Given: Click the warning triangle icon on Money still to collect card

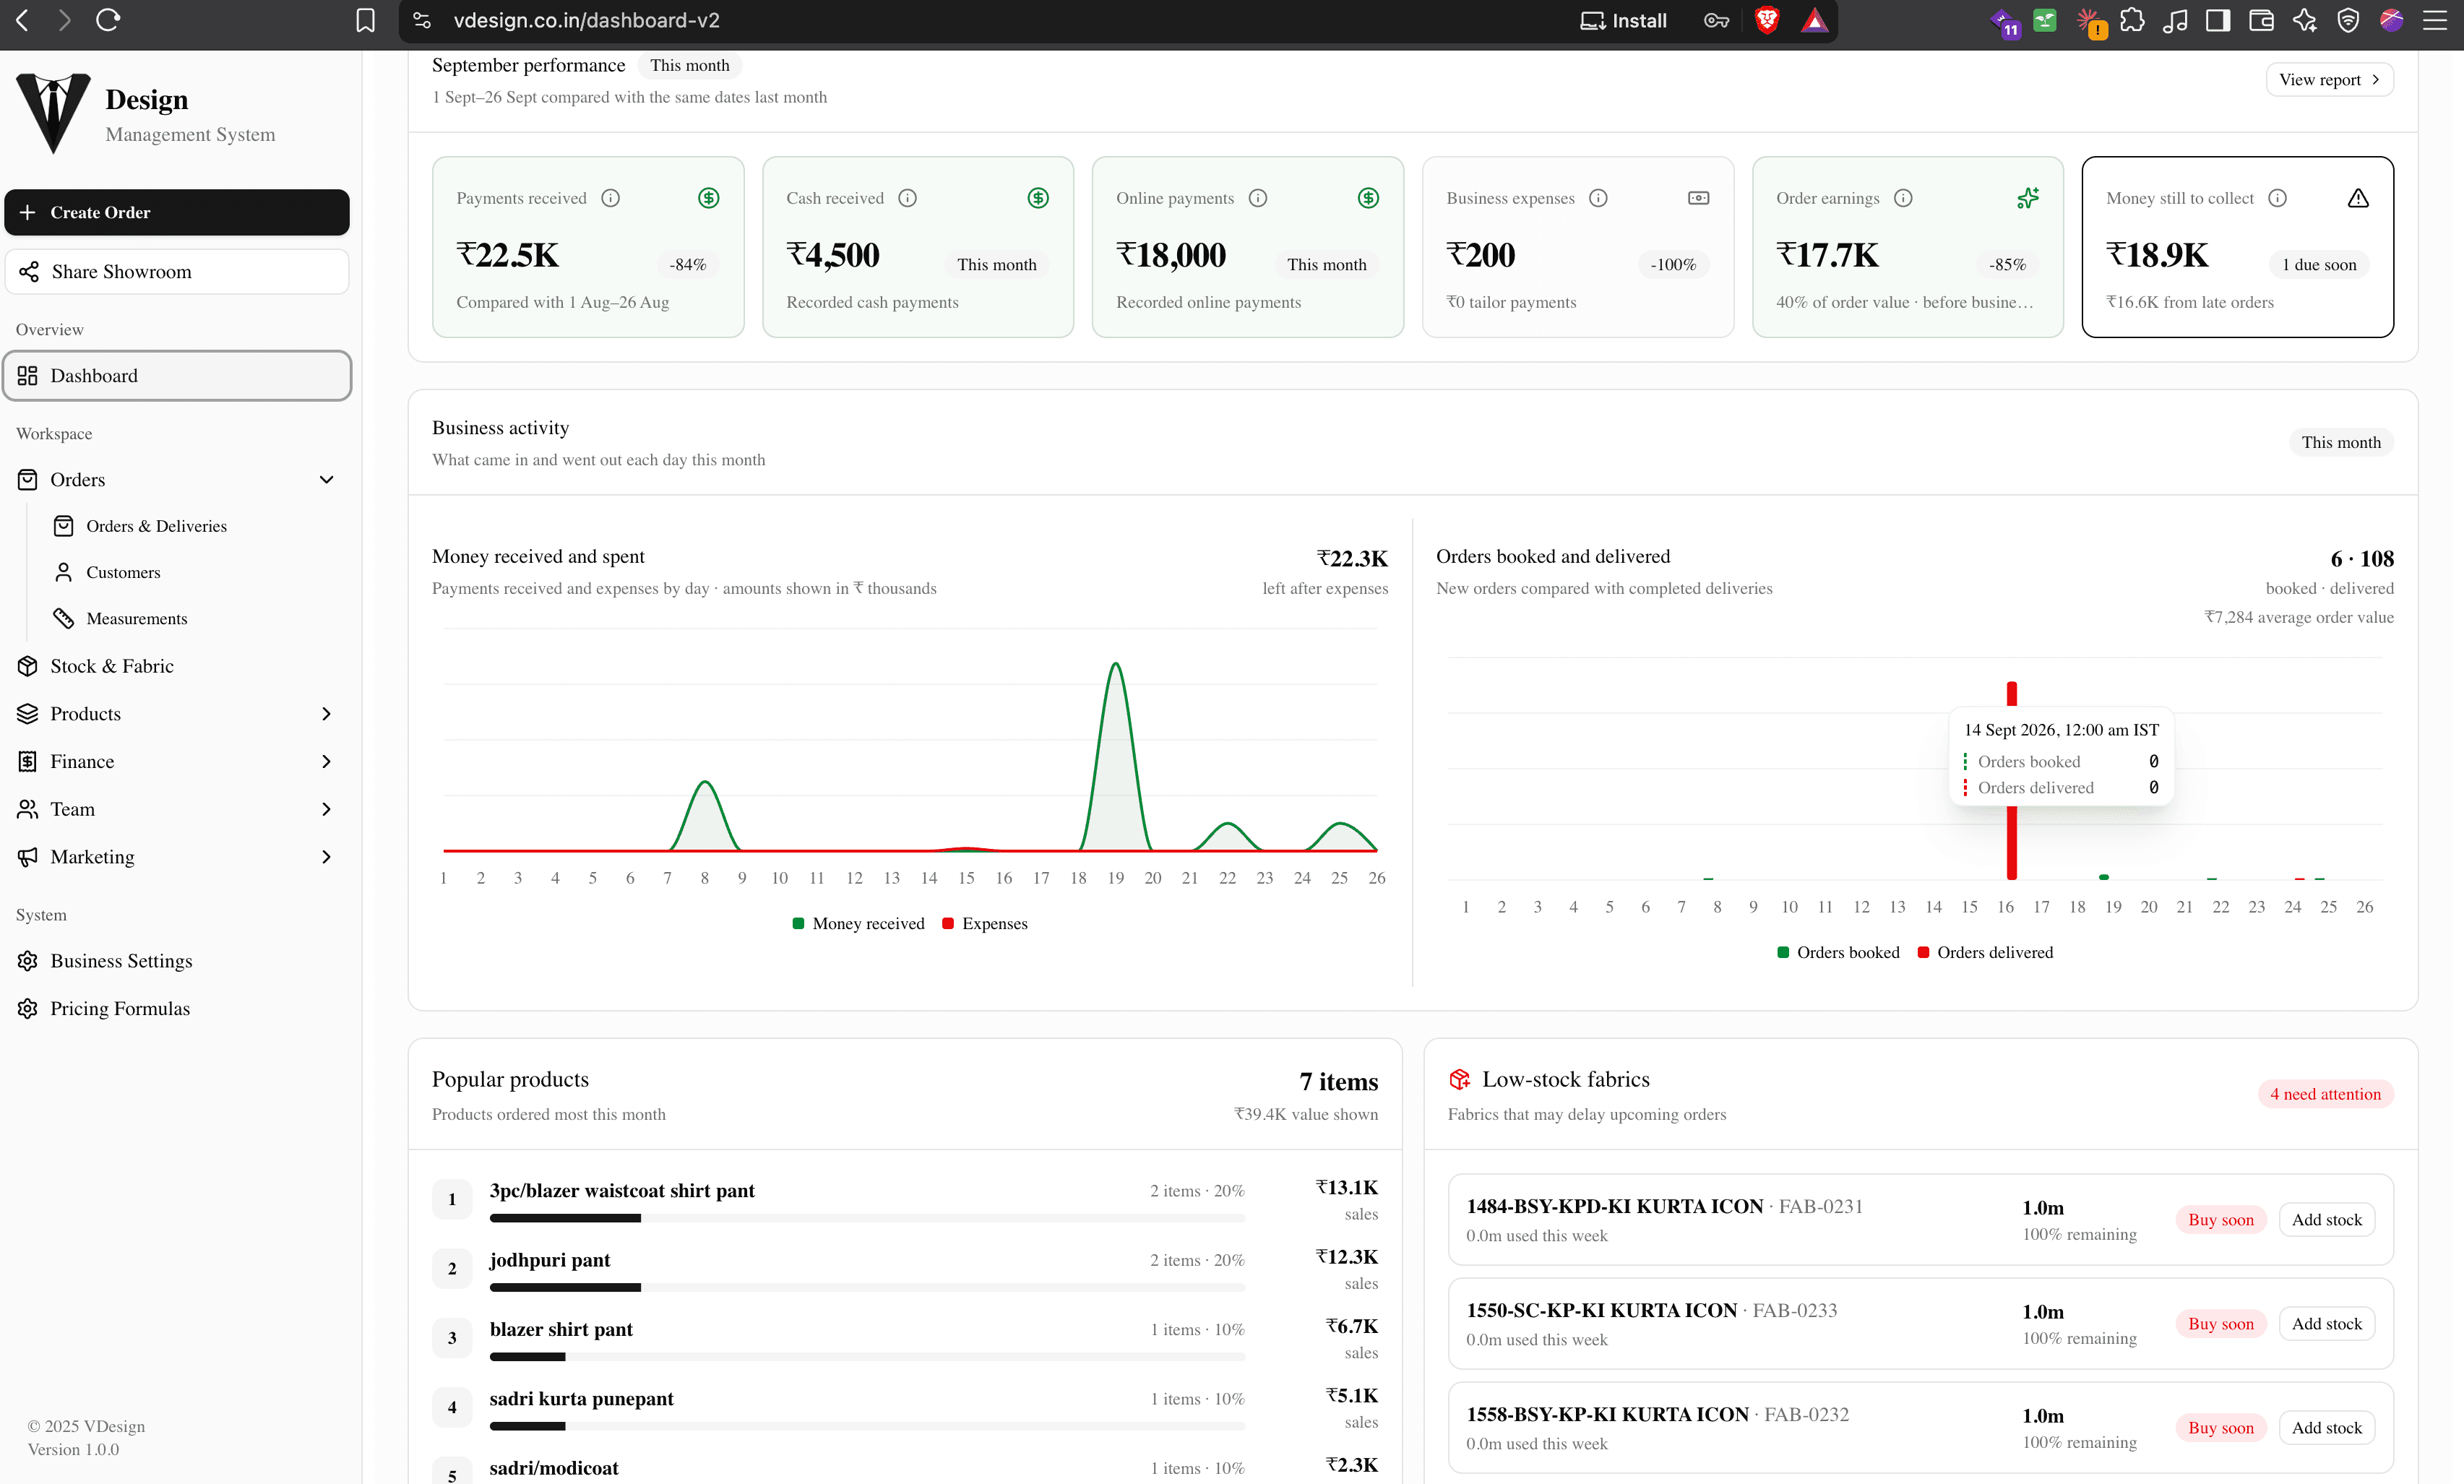Looking at the screenshot, I should [2358, 198].
